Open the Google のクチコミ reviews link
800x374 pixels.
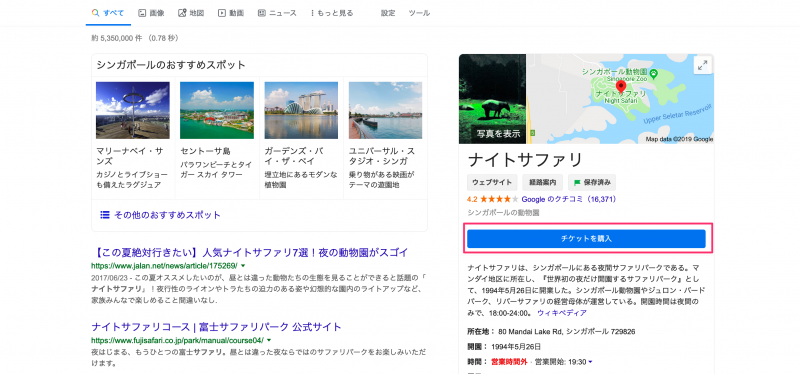click(569, 200)
